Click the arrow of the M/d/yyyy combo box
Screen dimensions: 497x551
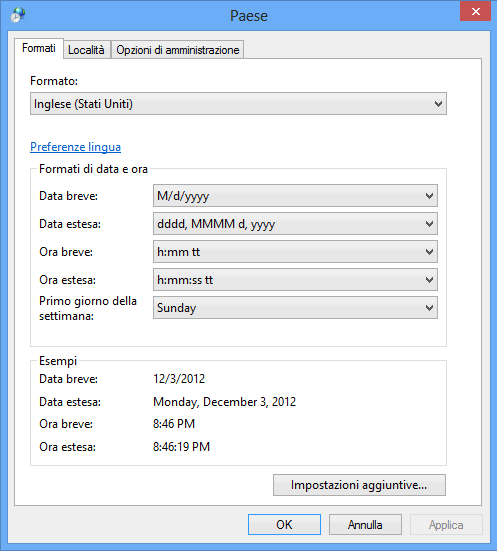(x=429, y=196)
